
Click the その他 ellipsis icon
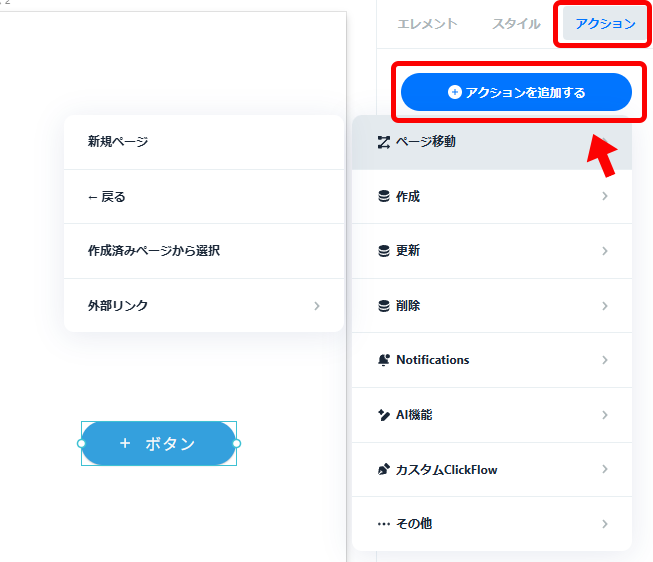(384, 524)
